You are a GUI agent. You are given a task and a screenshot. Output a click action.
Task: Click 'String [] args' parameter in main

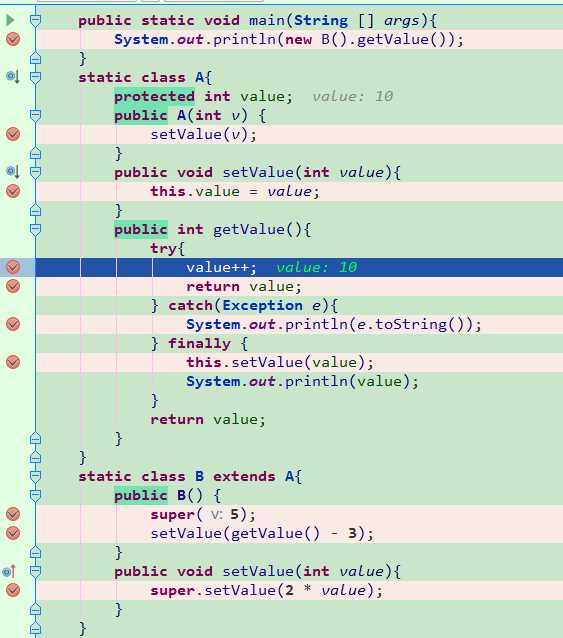click(356, 20)
